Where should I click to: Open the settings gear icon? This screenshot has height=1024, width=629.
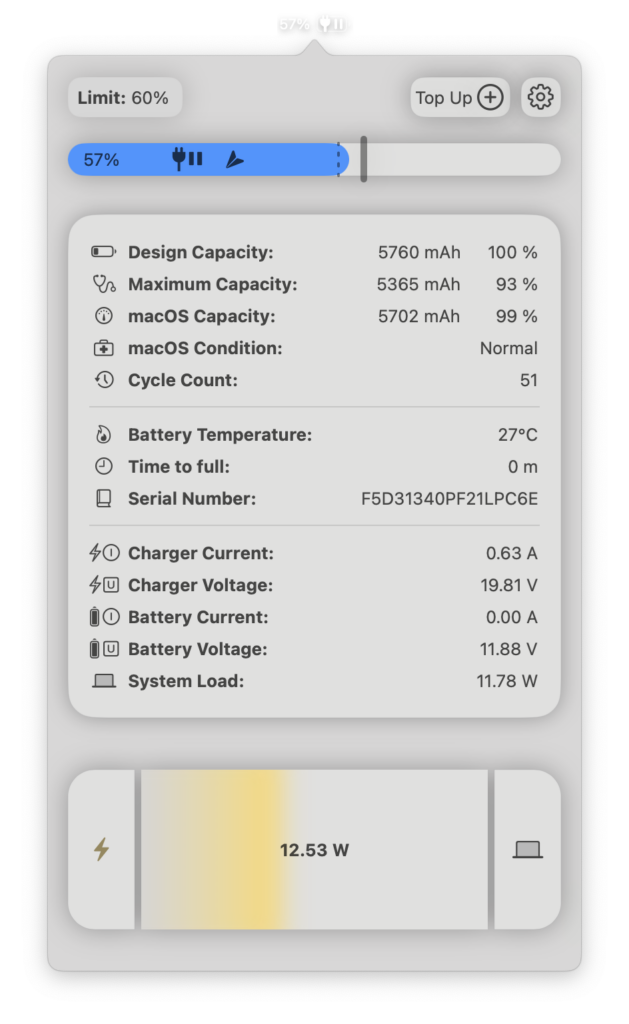click(x=540, y=97)
